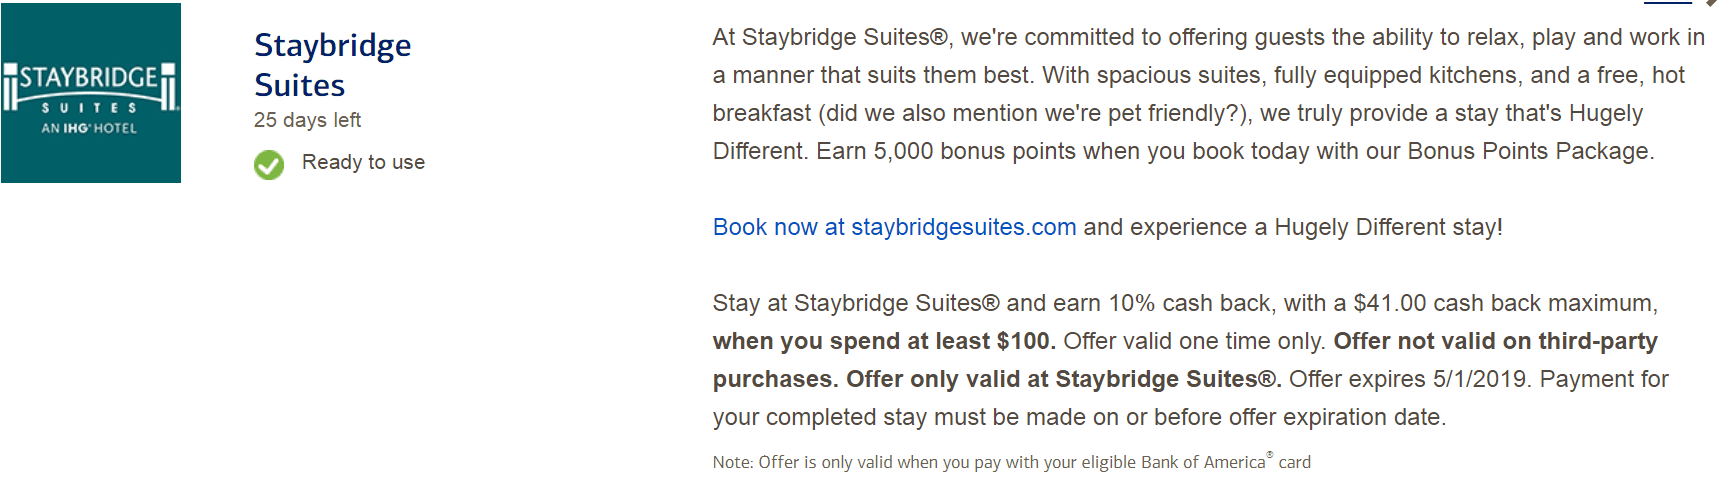Click "AN IHG HOTEL" text in the logo

click(89, 128)
